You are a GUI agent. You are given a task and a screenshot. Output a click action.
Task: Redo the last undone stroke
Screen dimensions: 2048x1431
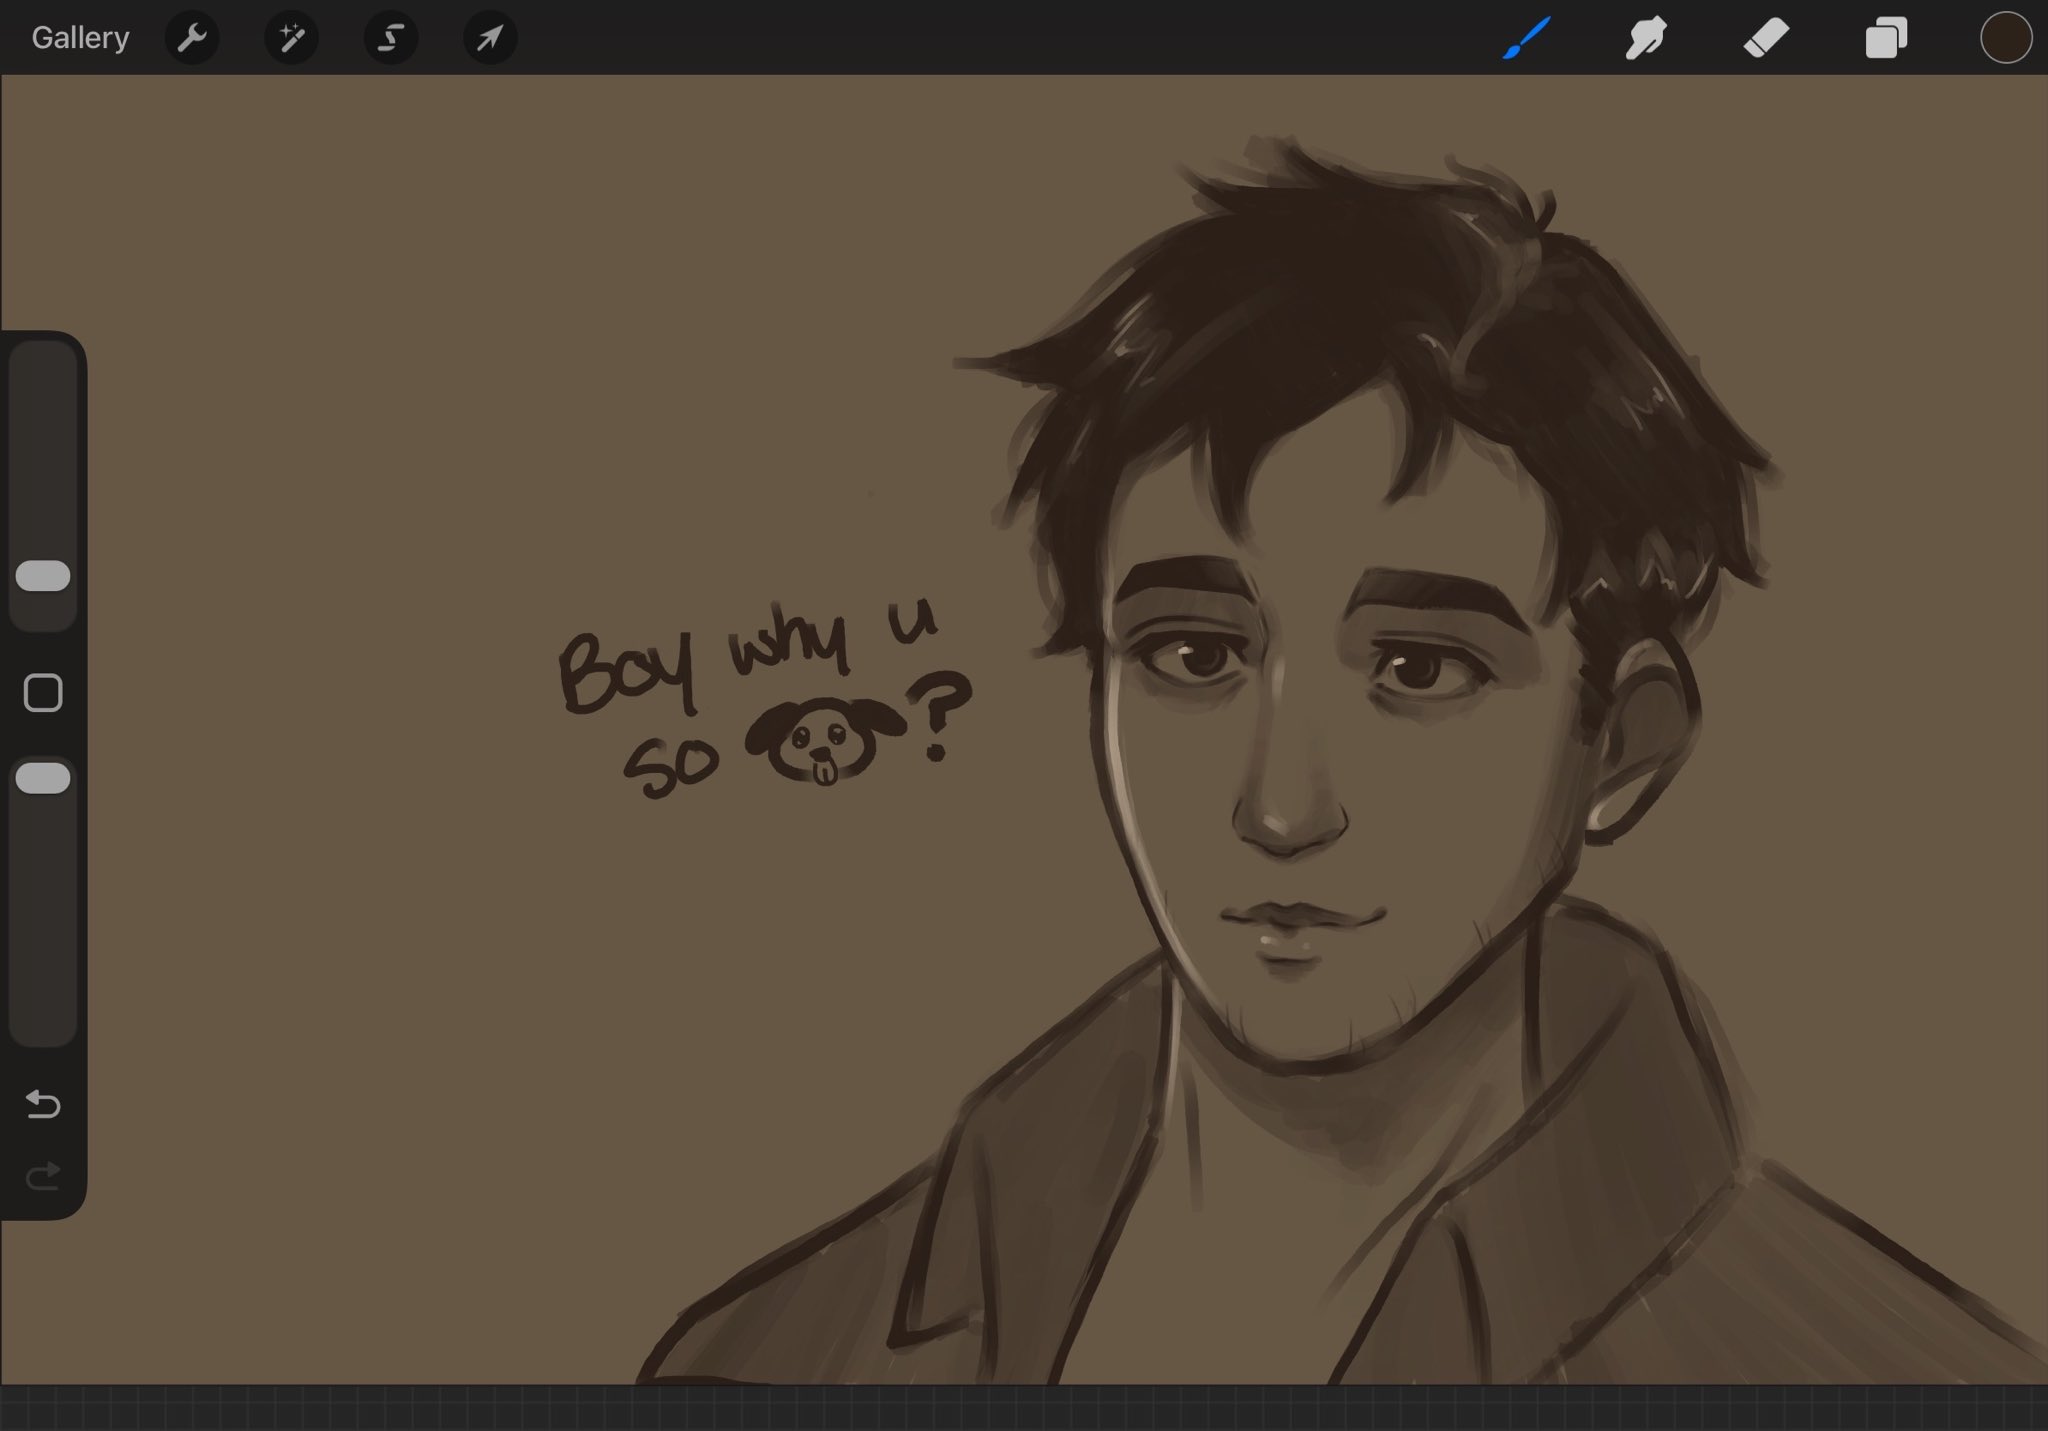(43, 1176)
